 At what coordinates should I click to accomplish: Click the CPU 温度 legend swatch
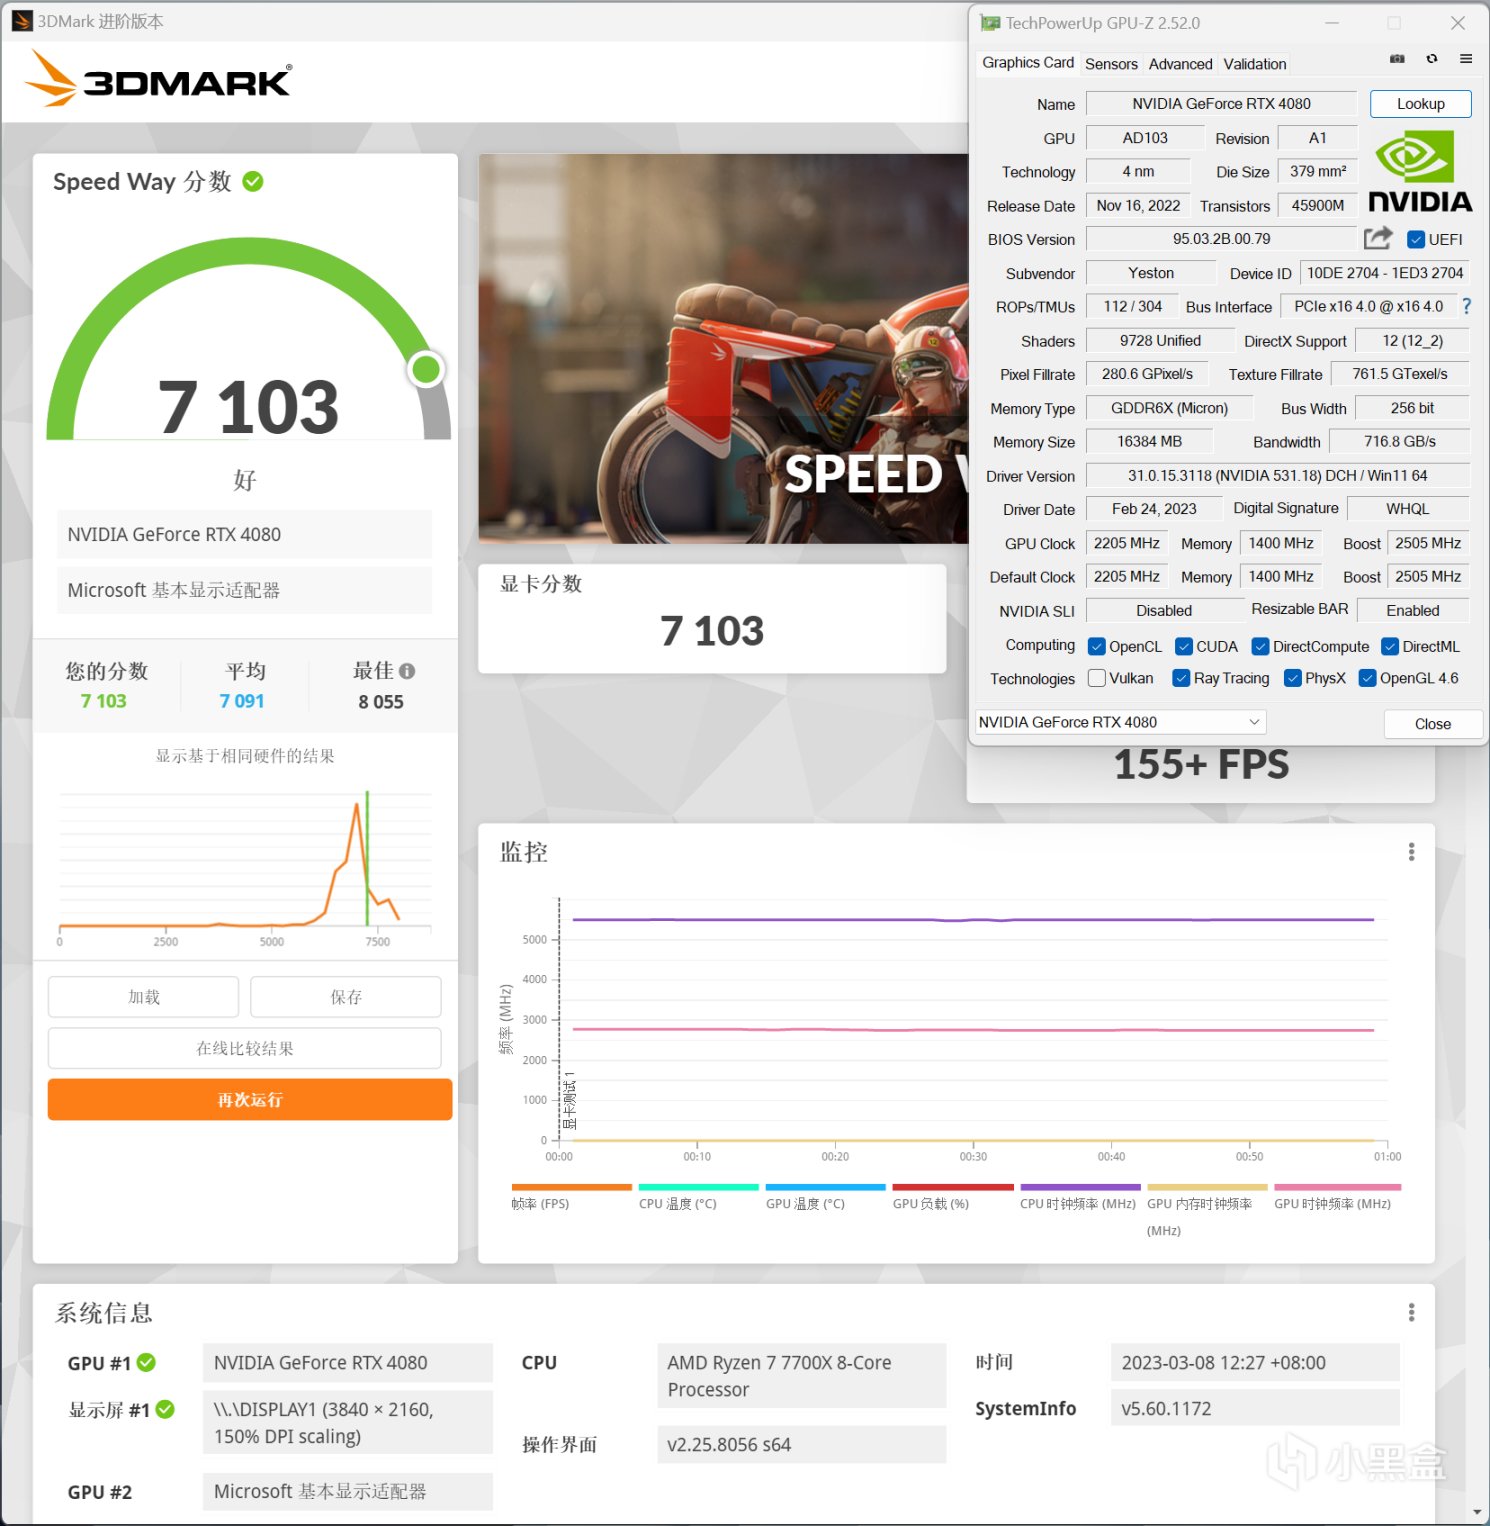pos(698,1187)
